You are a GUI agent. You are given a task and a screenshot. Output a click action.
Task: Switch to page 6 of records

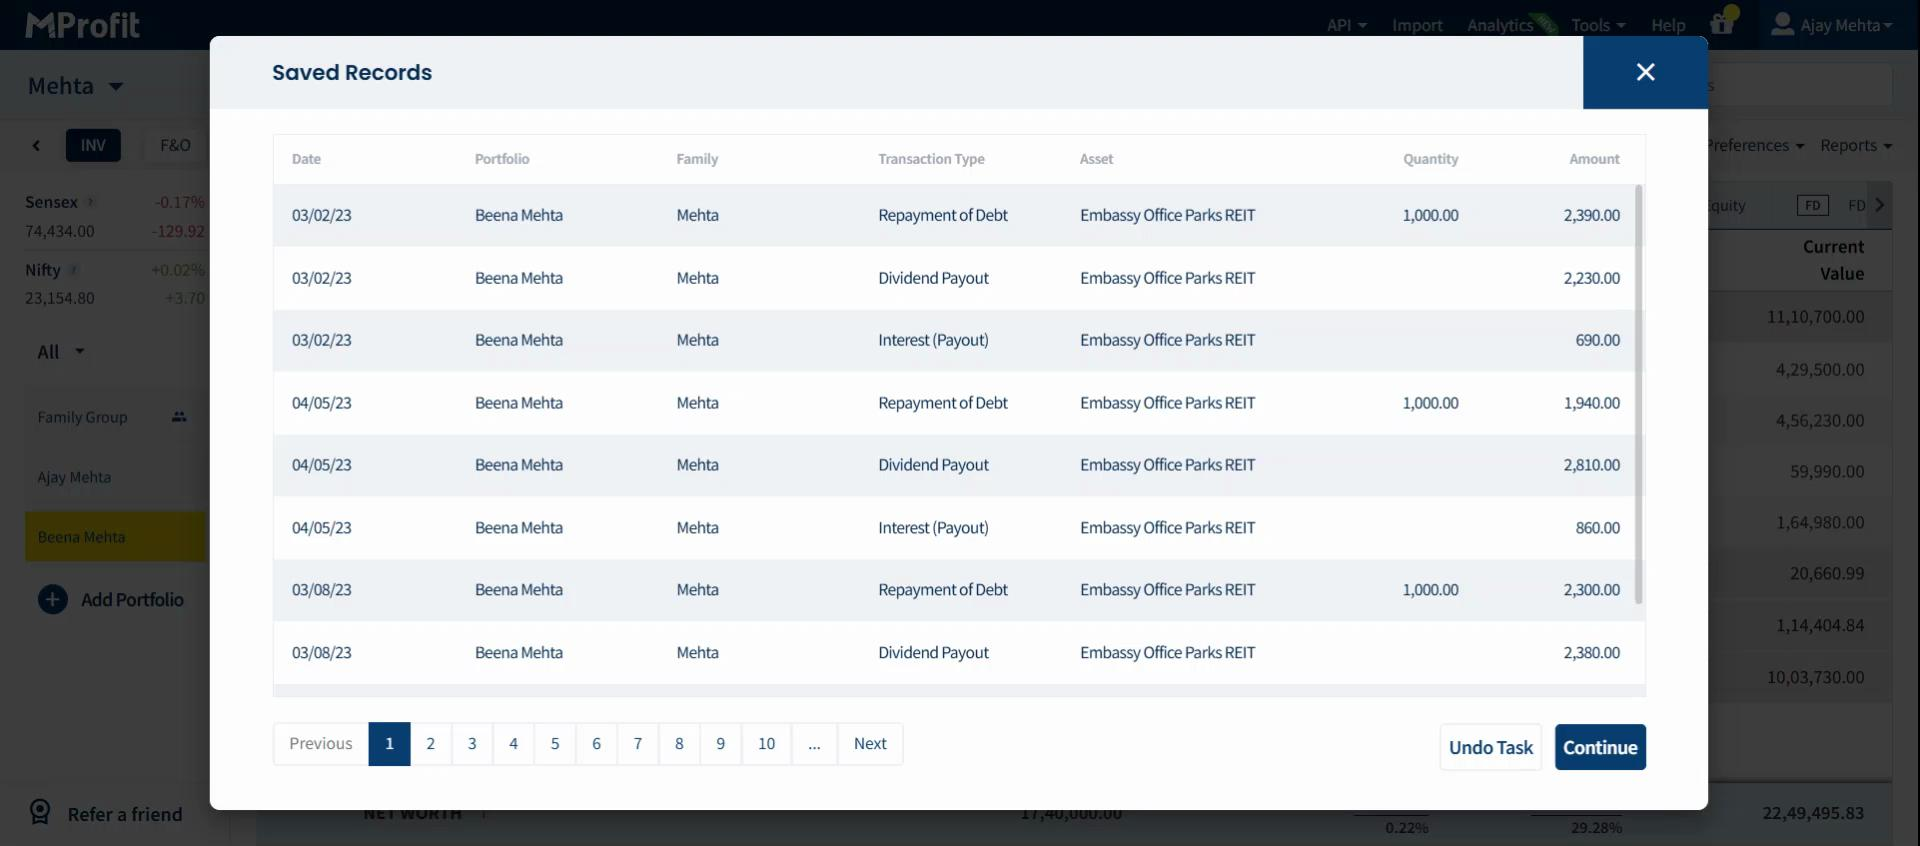click(596, 744)
